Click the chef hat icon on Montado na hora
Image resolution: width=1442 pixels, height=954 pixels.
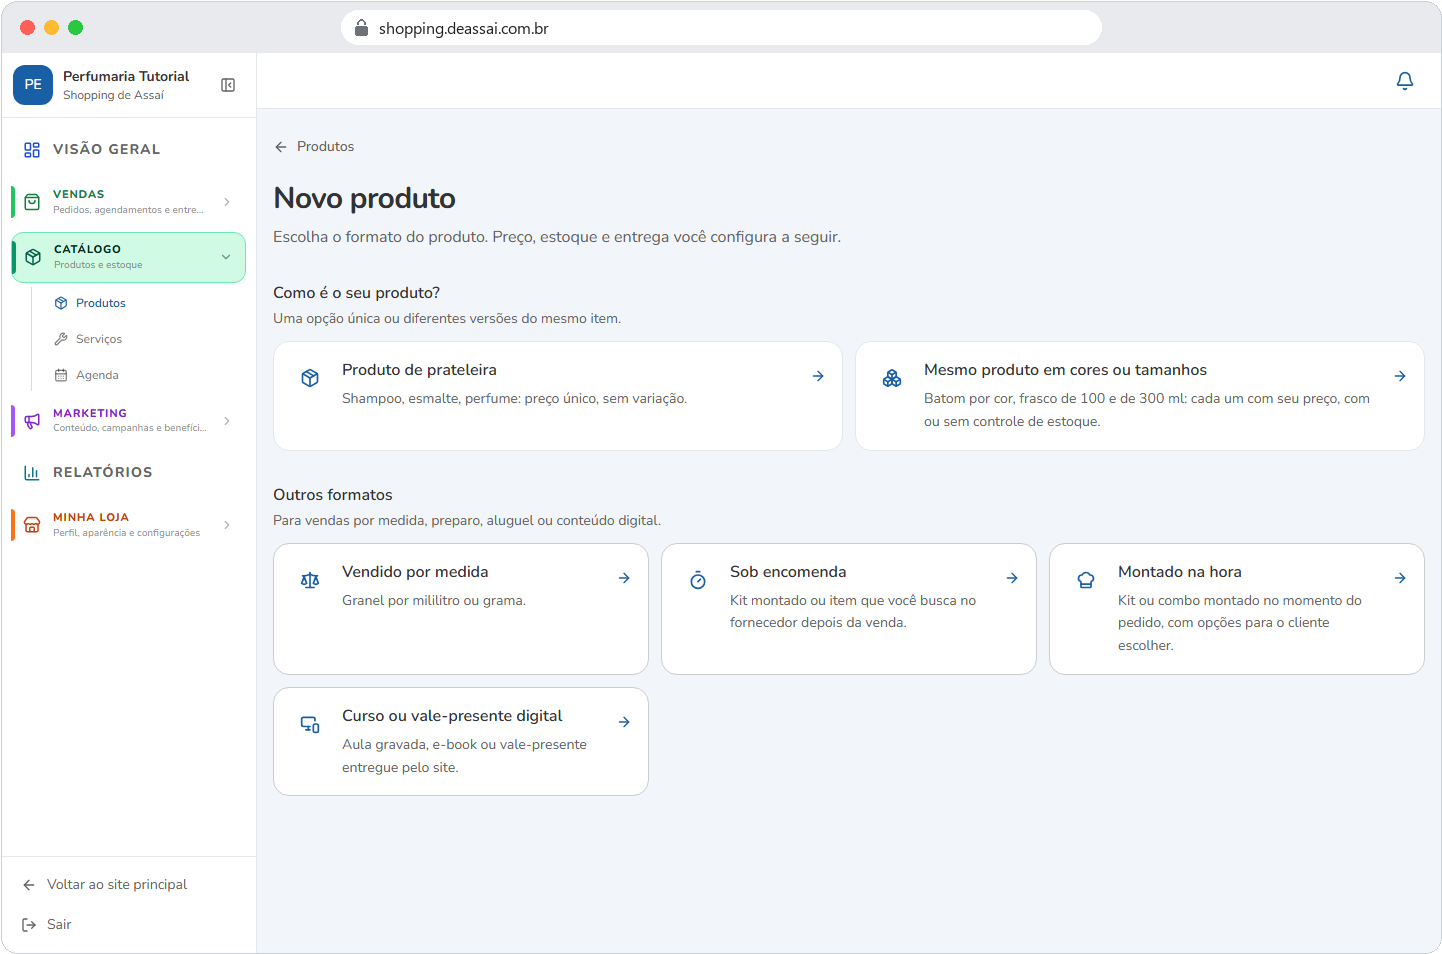click(1086, 580)
